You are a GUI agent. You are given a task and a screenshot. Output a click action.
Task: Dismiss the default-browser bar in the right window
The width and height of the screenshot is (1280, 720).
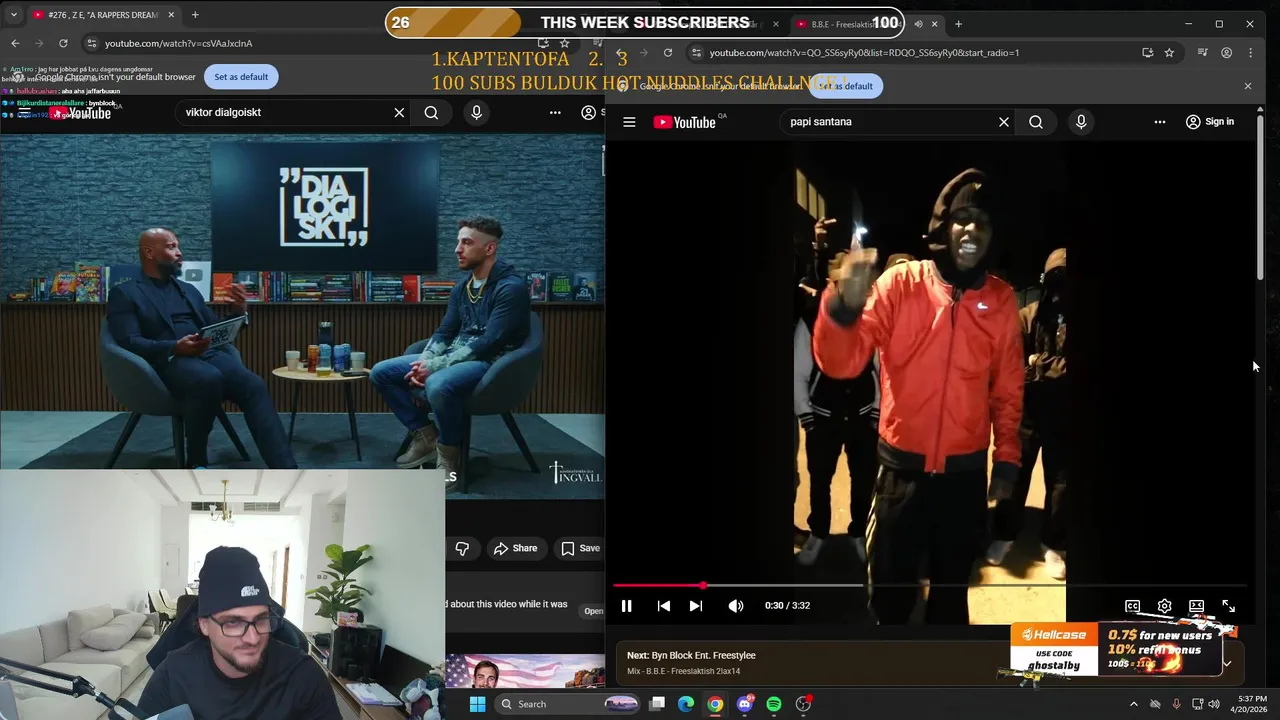click(x=1247, y=86)
